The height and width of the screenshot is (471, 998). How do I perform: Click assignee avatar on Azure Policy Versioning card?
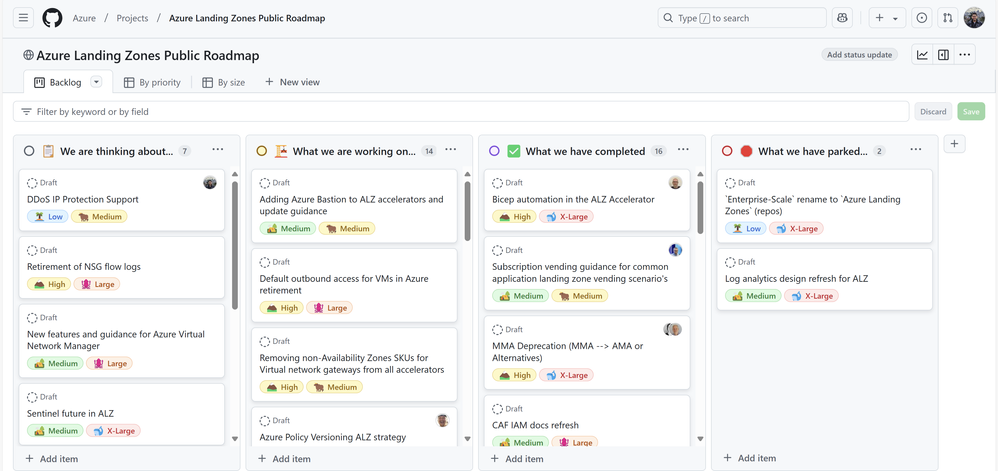(442, 420)
